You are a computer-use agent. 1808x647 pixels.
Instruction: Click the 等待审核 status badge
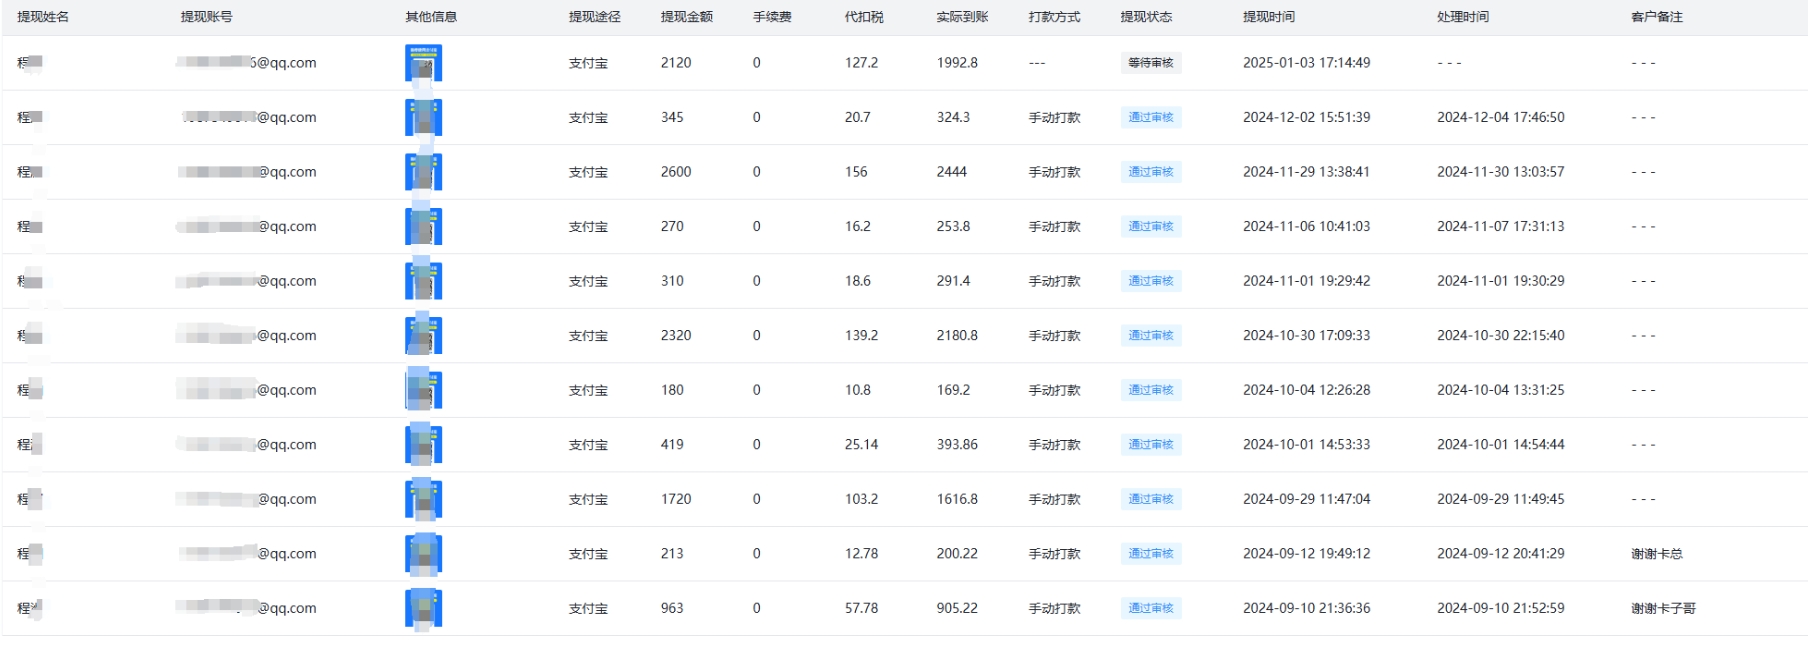[x=1150, y=63]
